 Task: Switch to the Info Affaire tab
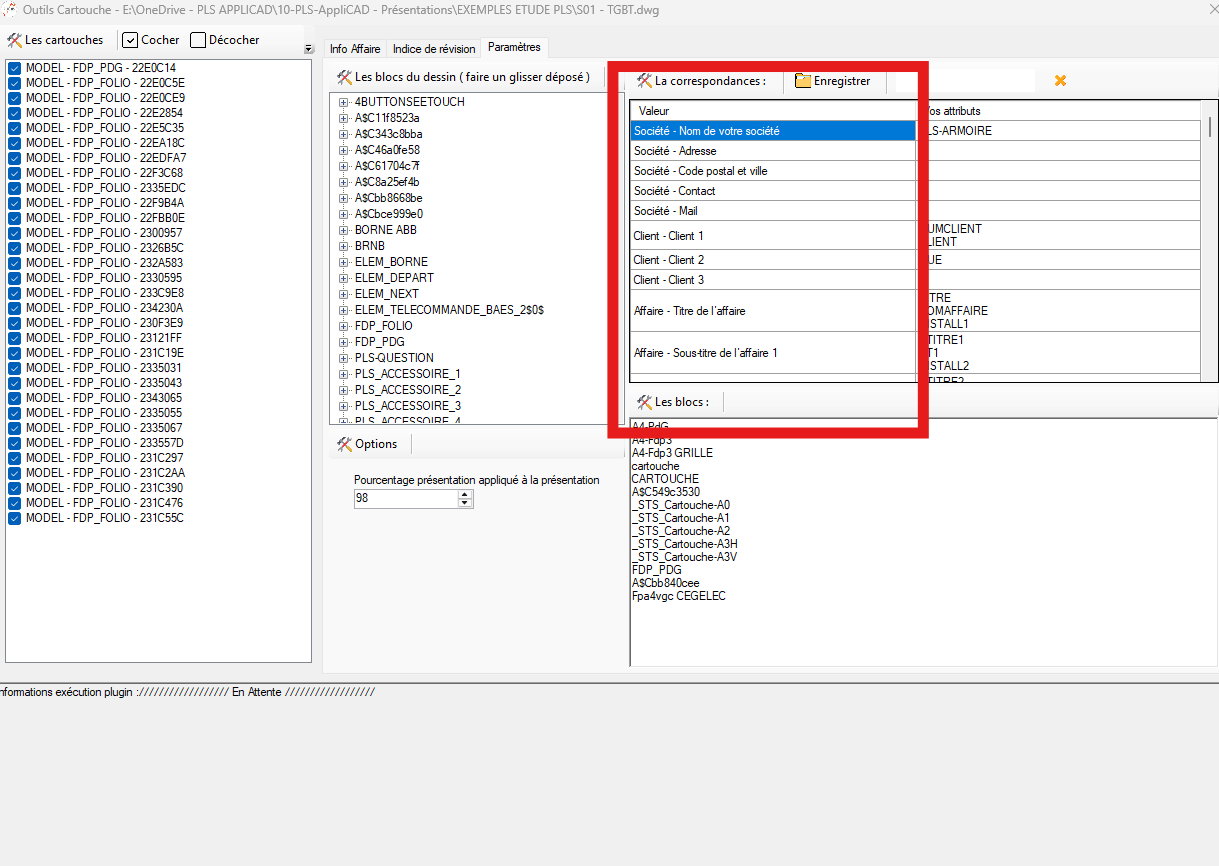[355, 49]
